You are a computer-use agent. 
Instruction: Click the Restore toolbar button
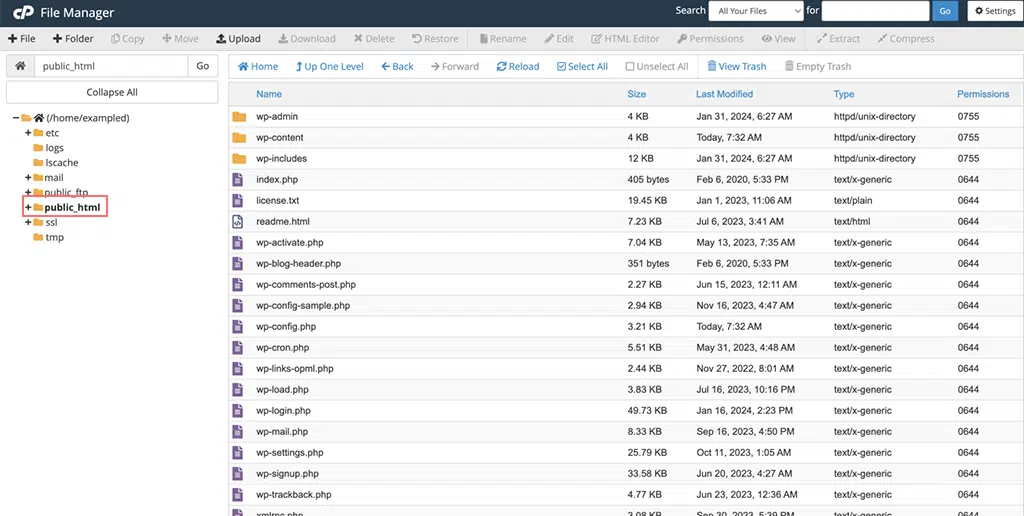pyautogui.click(x=435, y=39)
